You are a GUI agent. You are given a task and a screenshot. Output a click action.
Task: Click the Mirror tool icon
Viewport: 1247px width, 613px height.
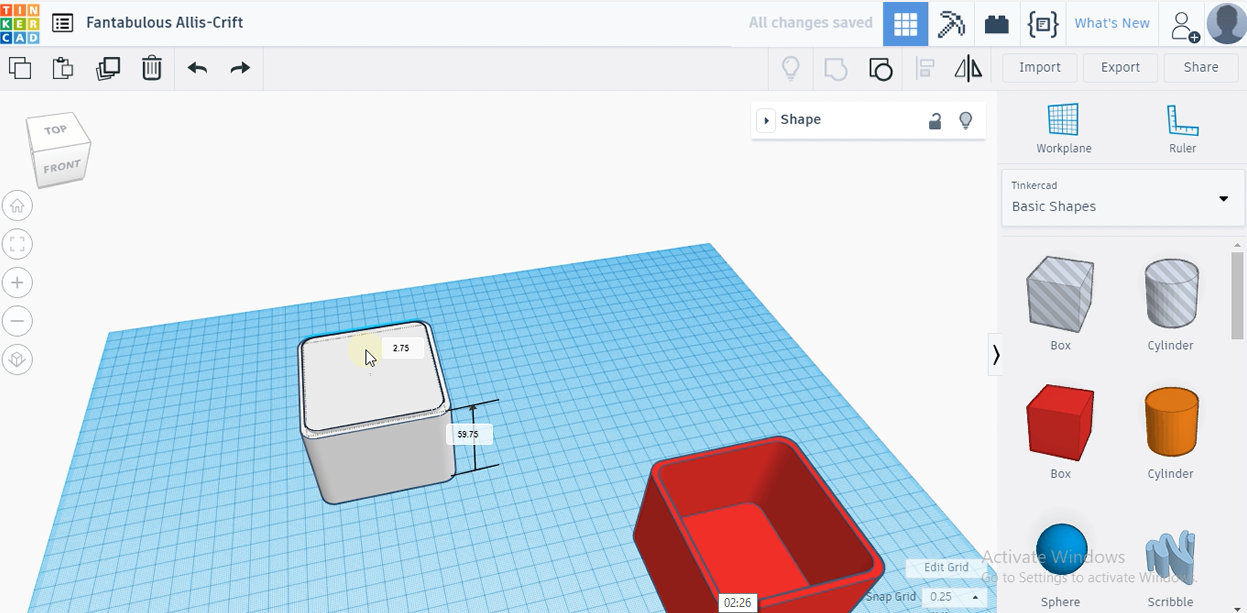click(968, 68)
